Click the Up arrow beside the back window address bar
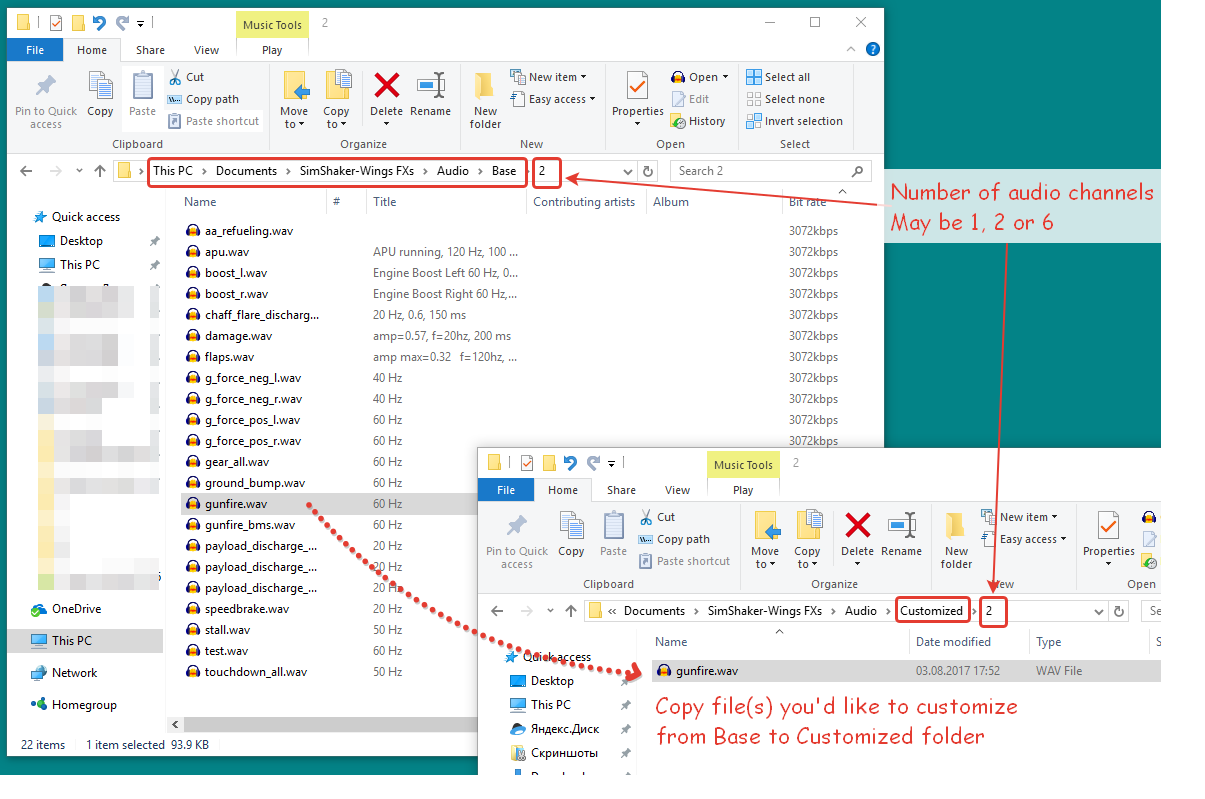The image size is (1205, 799). click(100, 171)
